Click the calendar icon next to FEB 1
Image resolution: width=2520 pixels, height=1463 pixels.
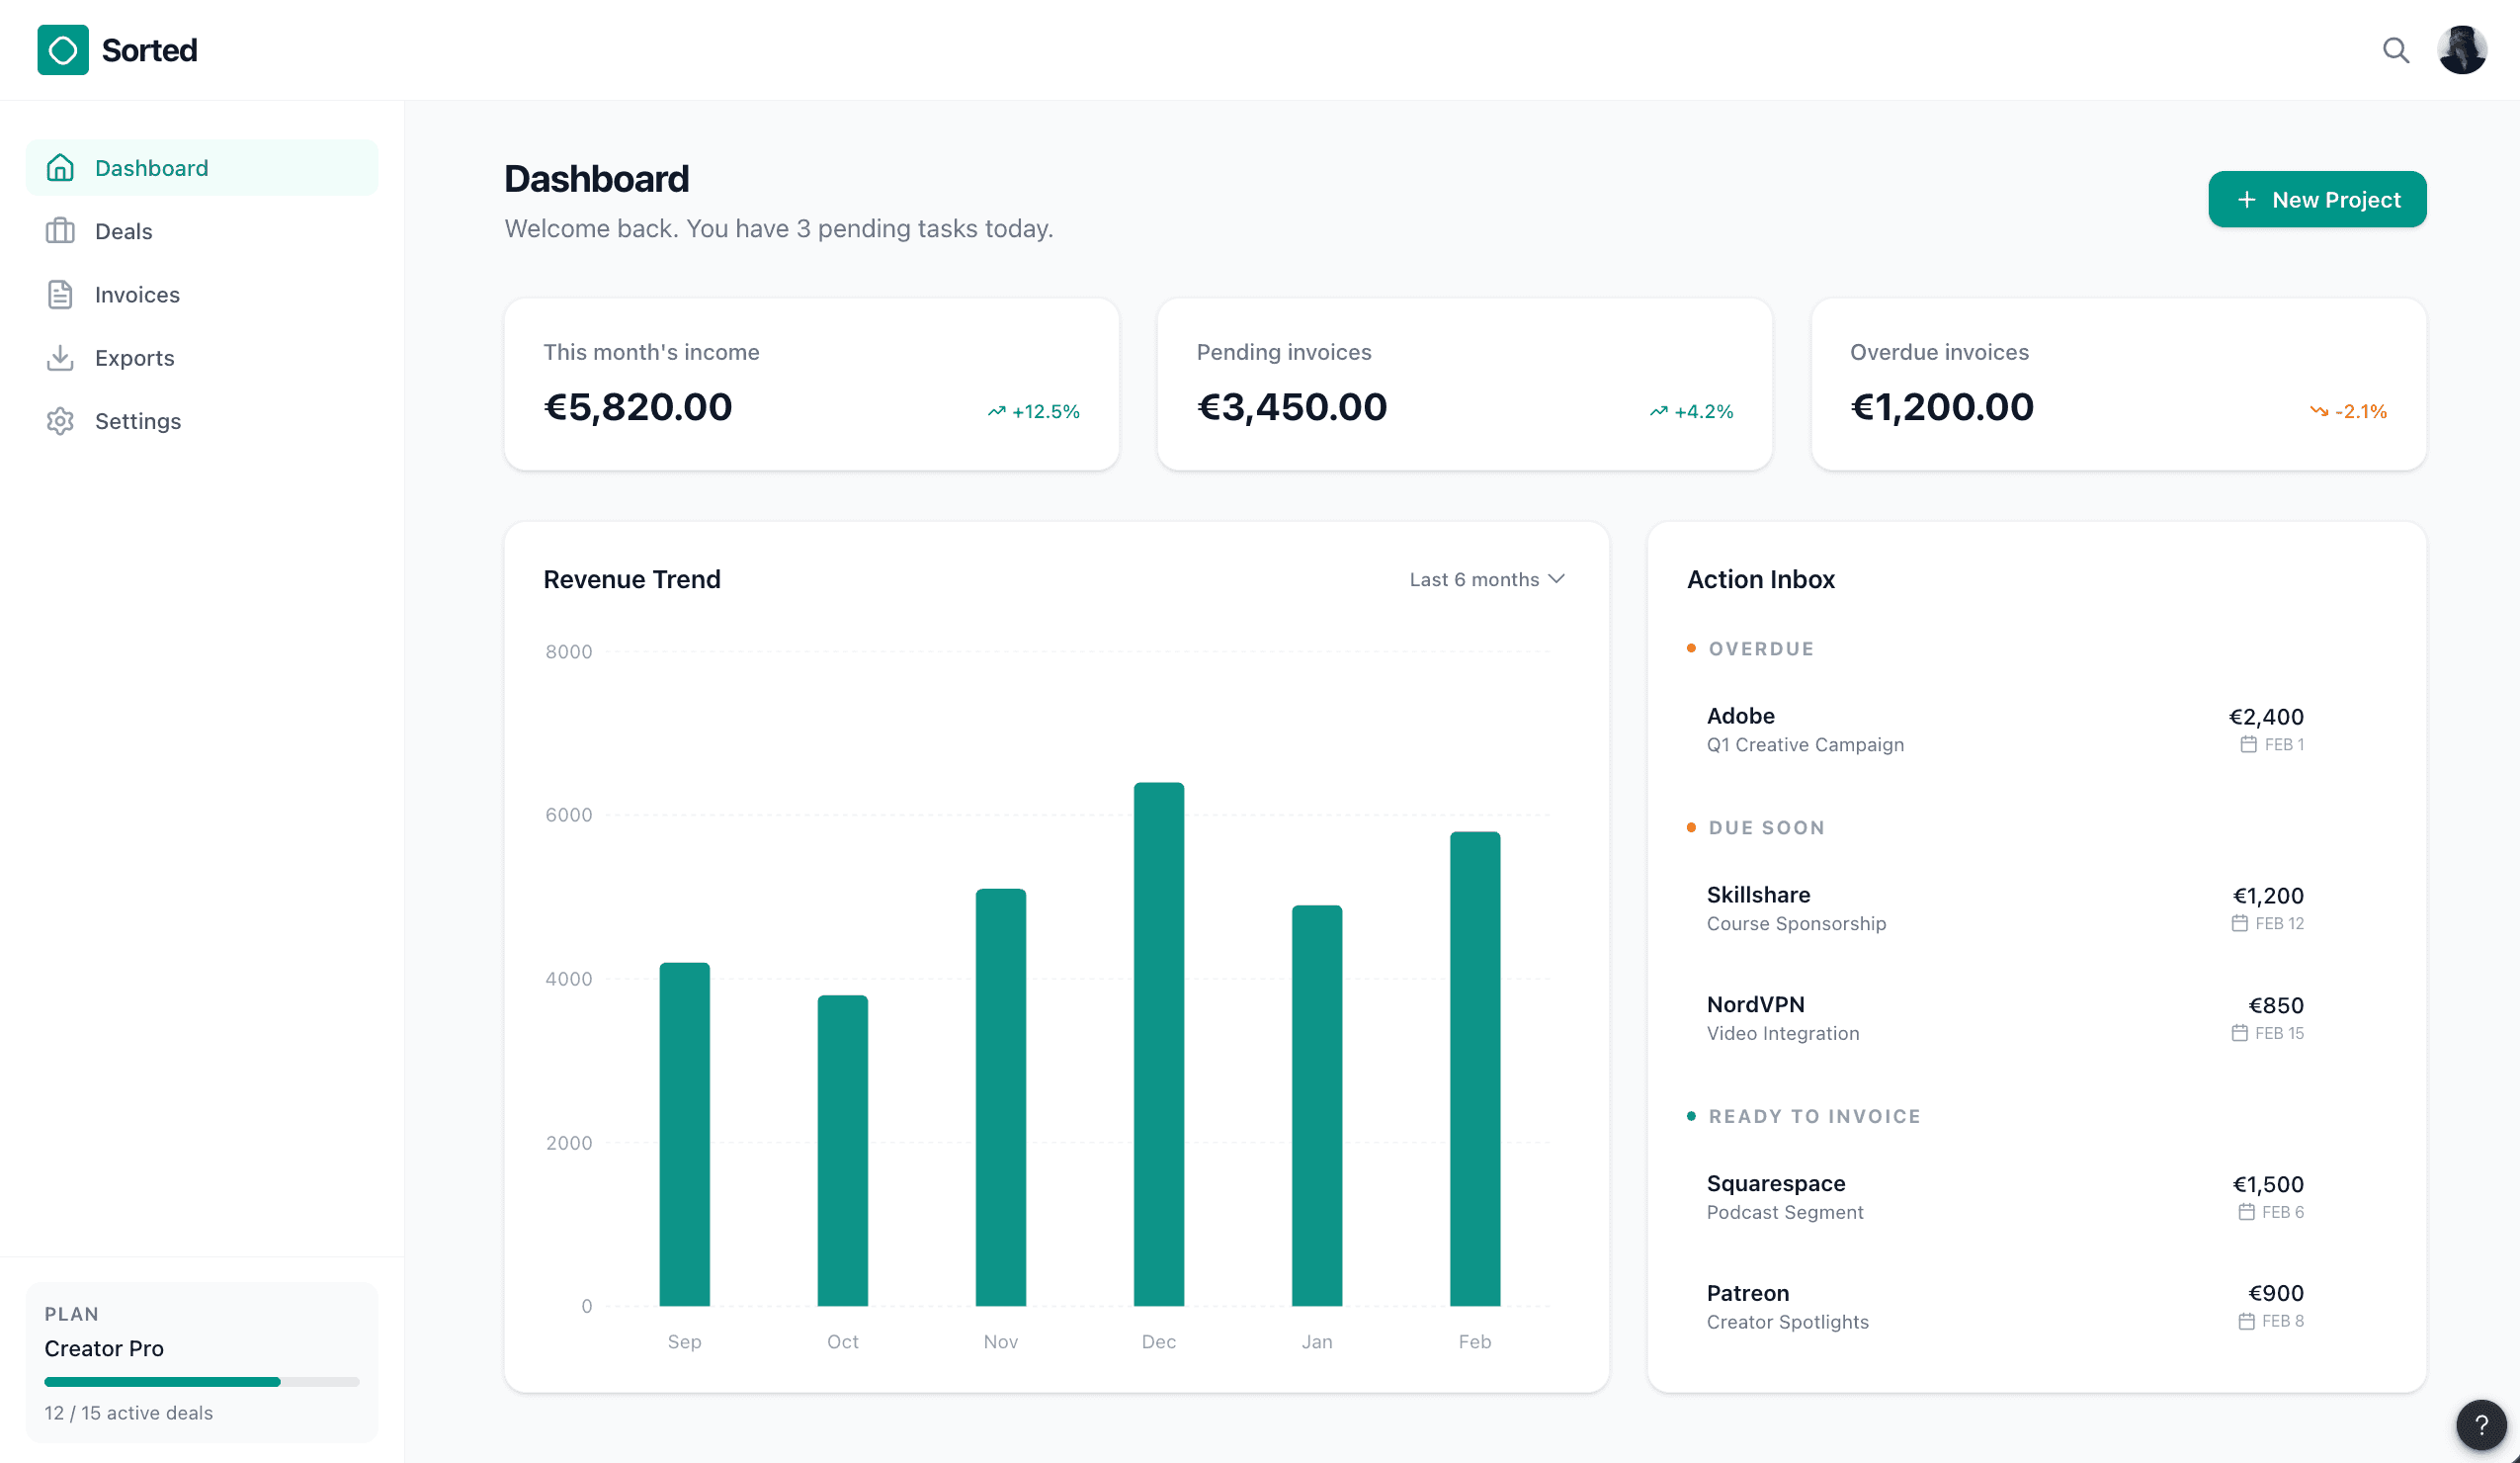[x=2246, y=744]
